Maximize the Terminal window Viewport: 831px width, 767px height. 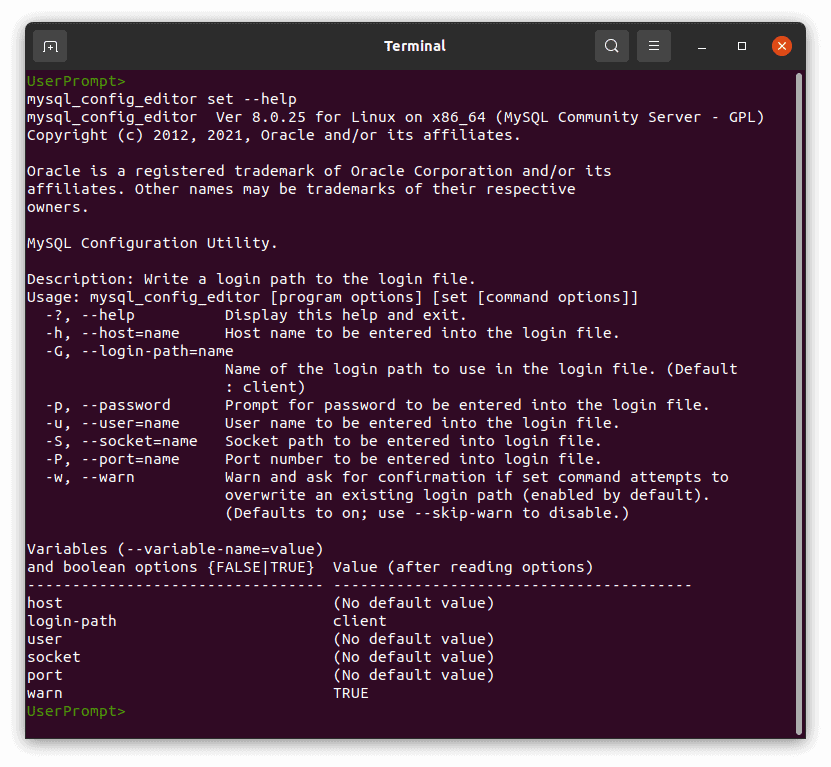[741, 47]
